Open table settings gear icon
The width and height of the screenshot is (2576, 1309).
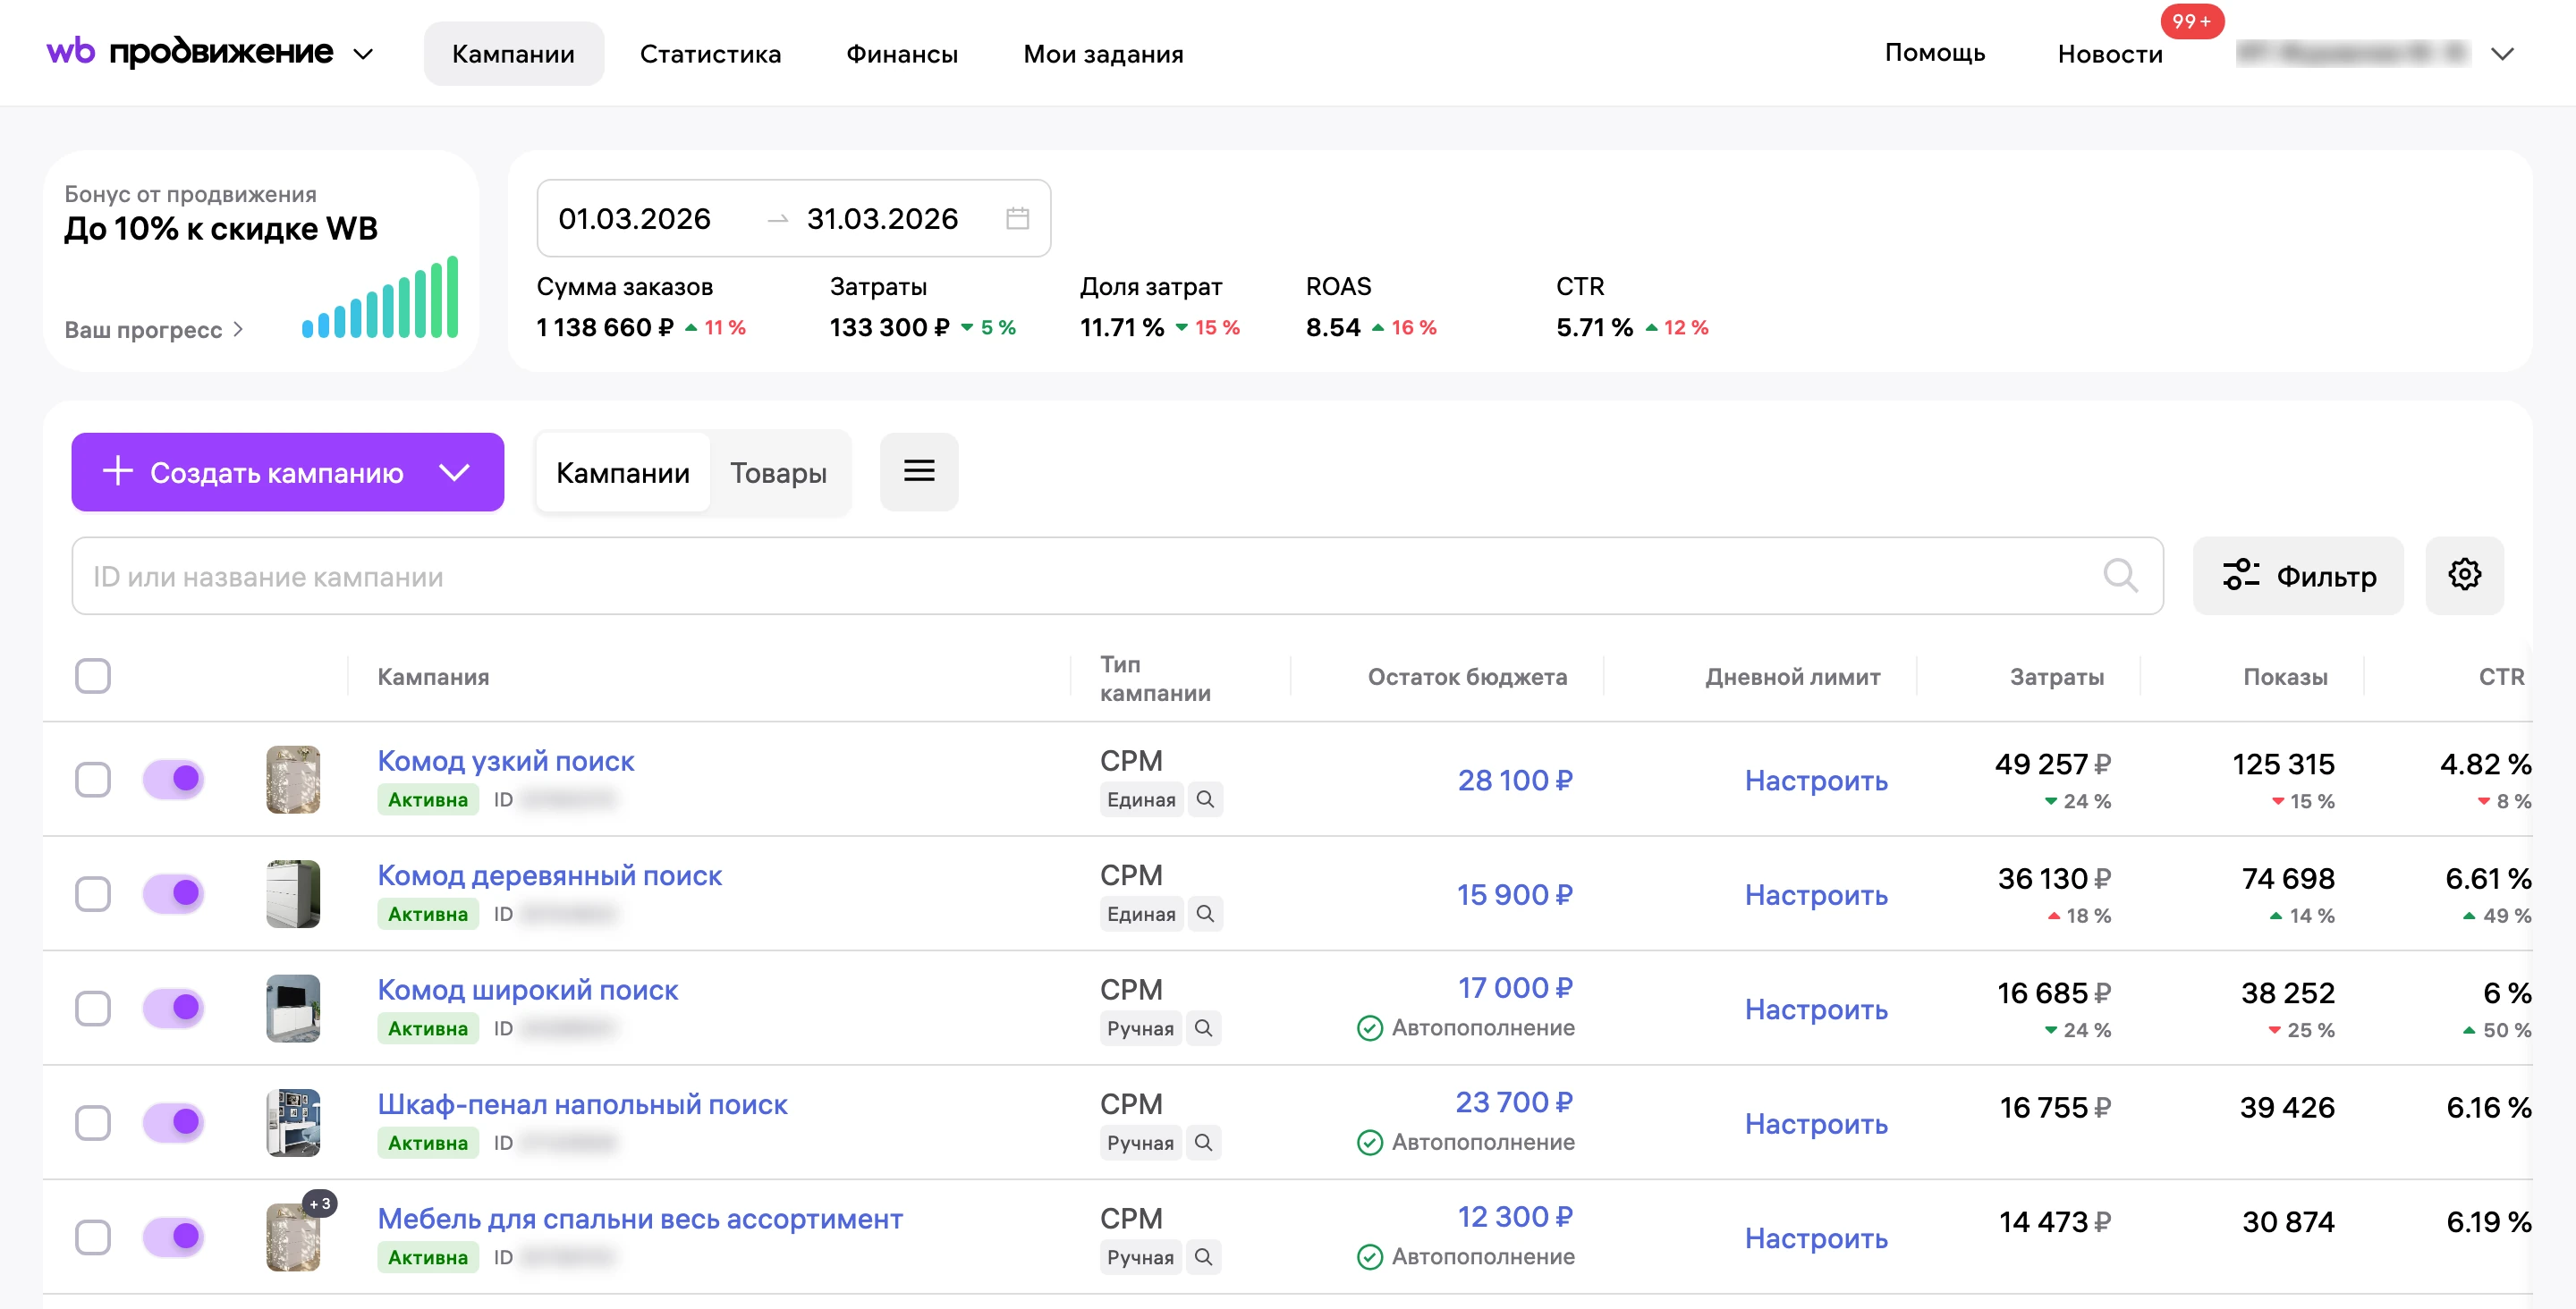[x=2464, y=575]
